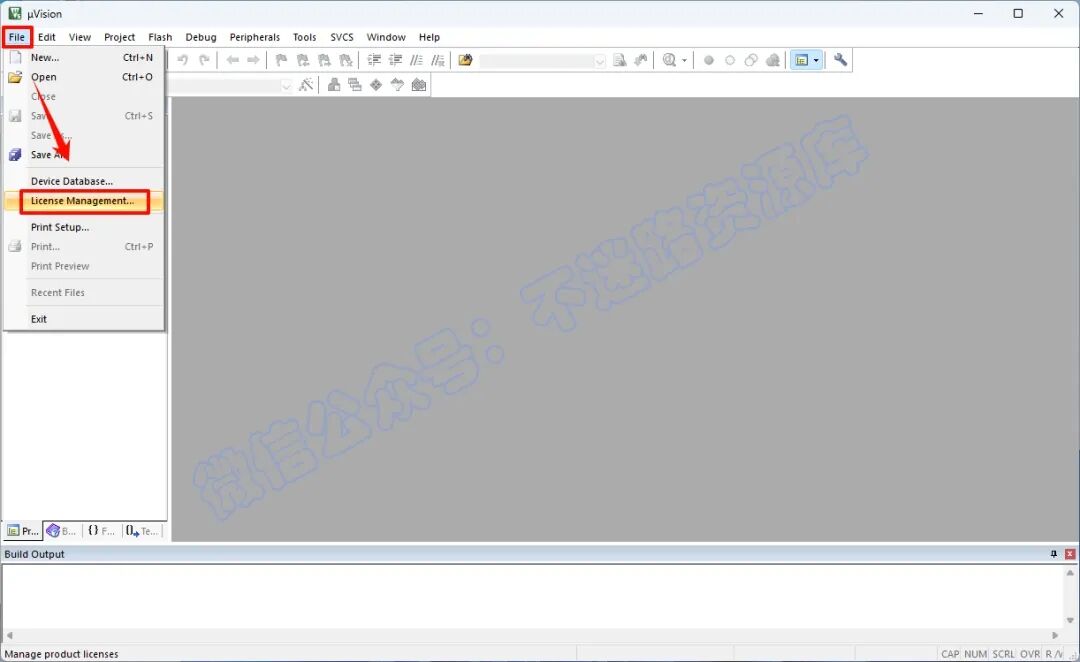Switch to the Templates (Te...) tab
This screenshot has width=1080, height=662.
143,530
